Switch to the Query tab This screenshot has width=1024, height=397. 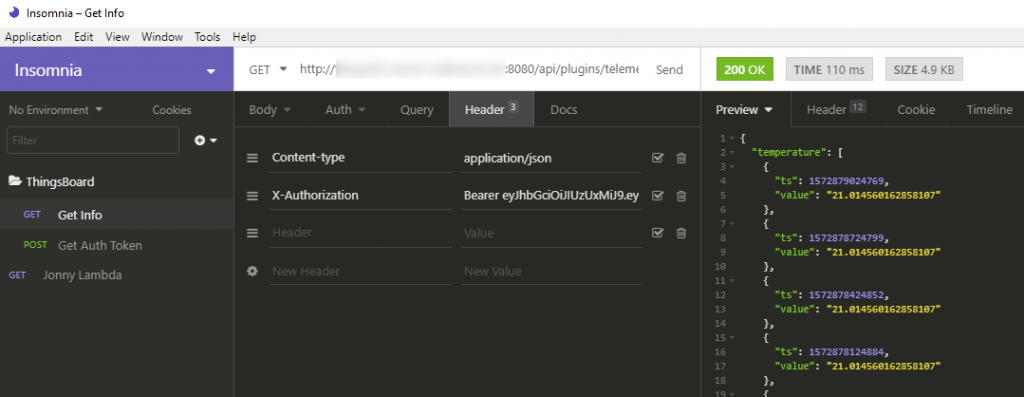pos(417,110)
